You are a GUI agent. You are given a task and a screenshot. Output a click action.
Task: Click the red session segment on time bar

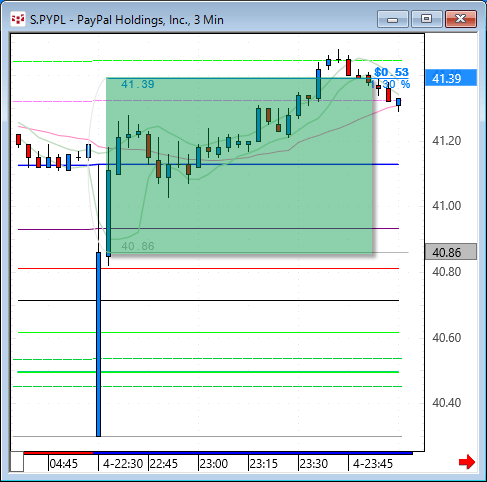[58, 453]
